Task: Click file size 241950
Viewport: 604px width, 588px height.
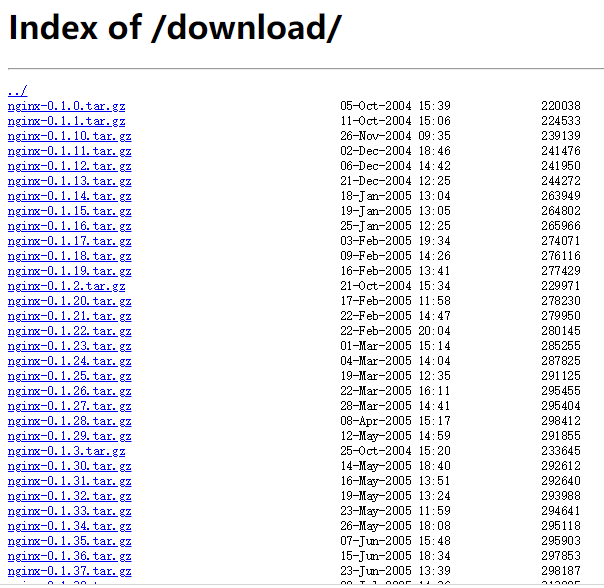Action: click(x=560, y=166)
